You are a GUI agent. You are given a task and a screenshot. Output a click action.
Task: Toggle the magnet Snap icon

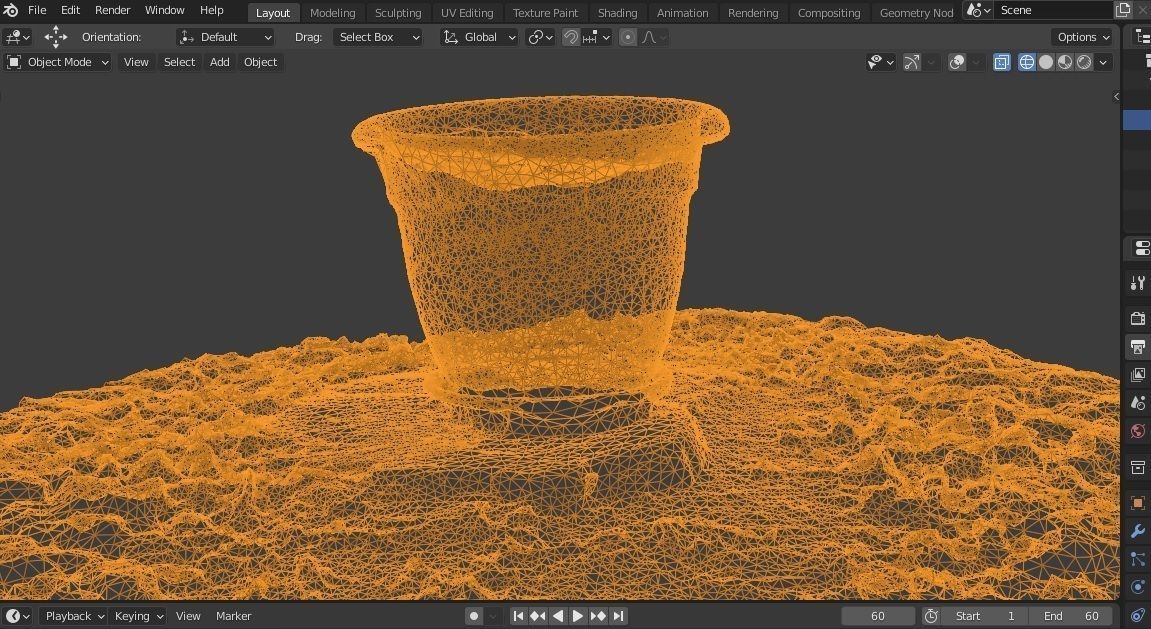[x=570, y=37]
